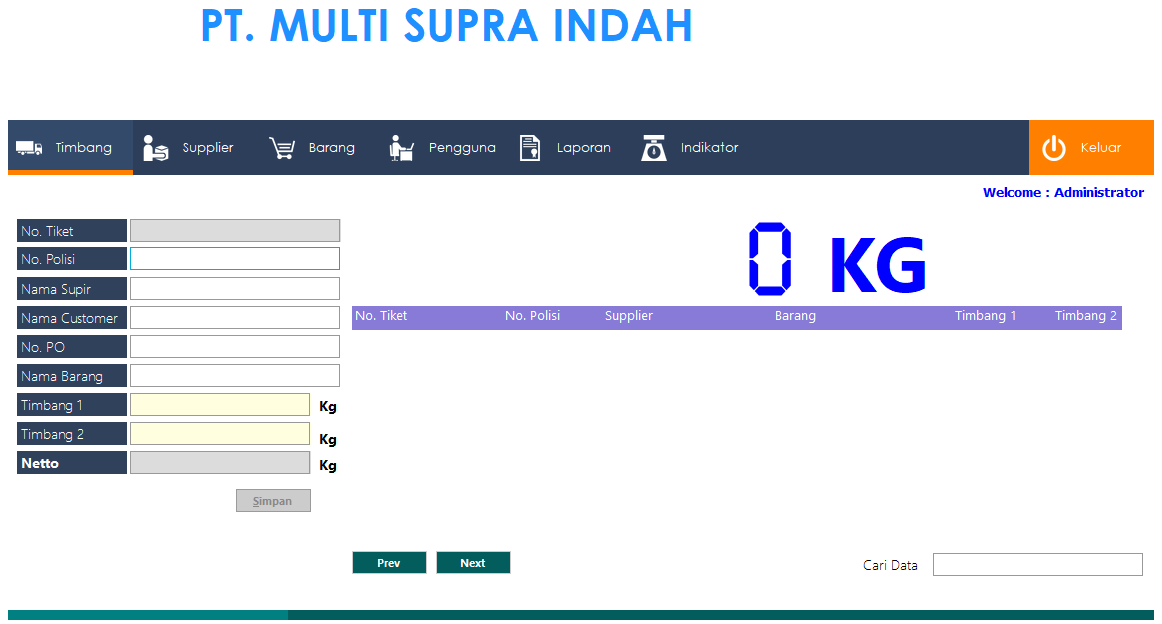Click the Timbang 1 column header
Viewport: 1162px width, 624px height.
(985, 316)
